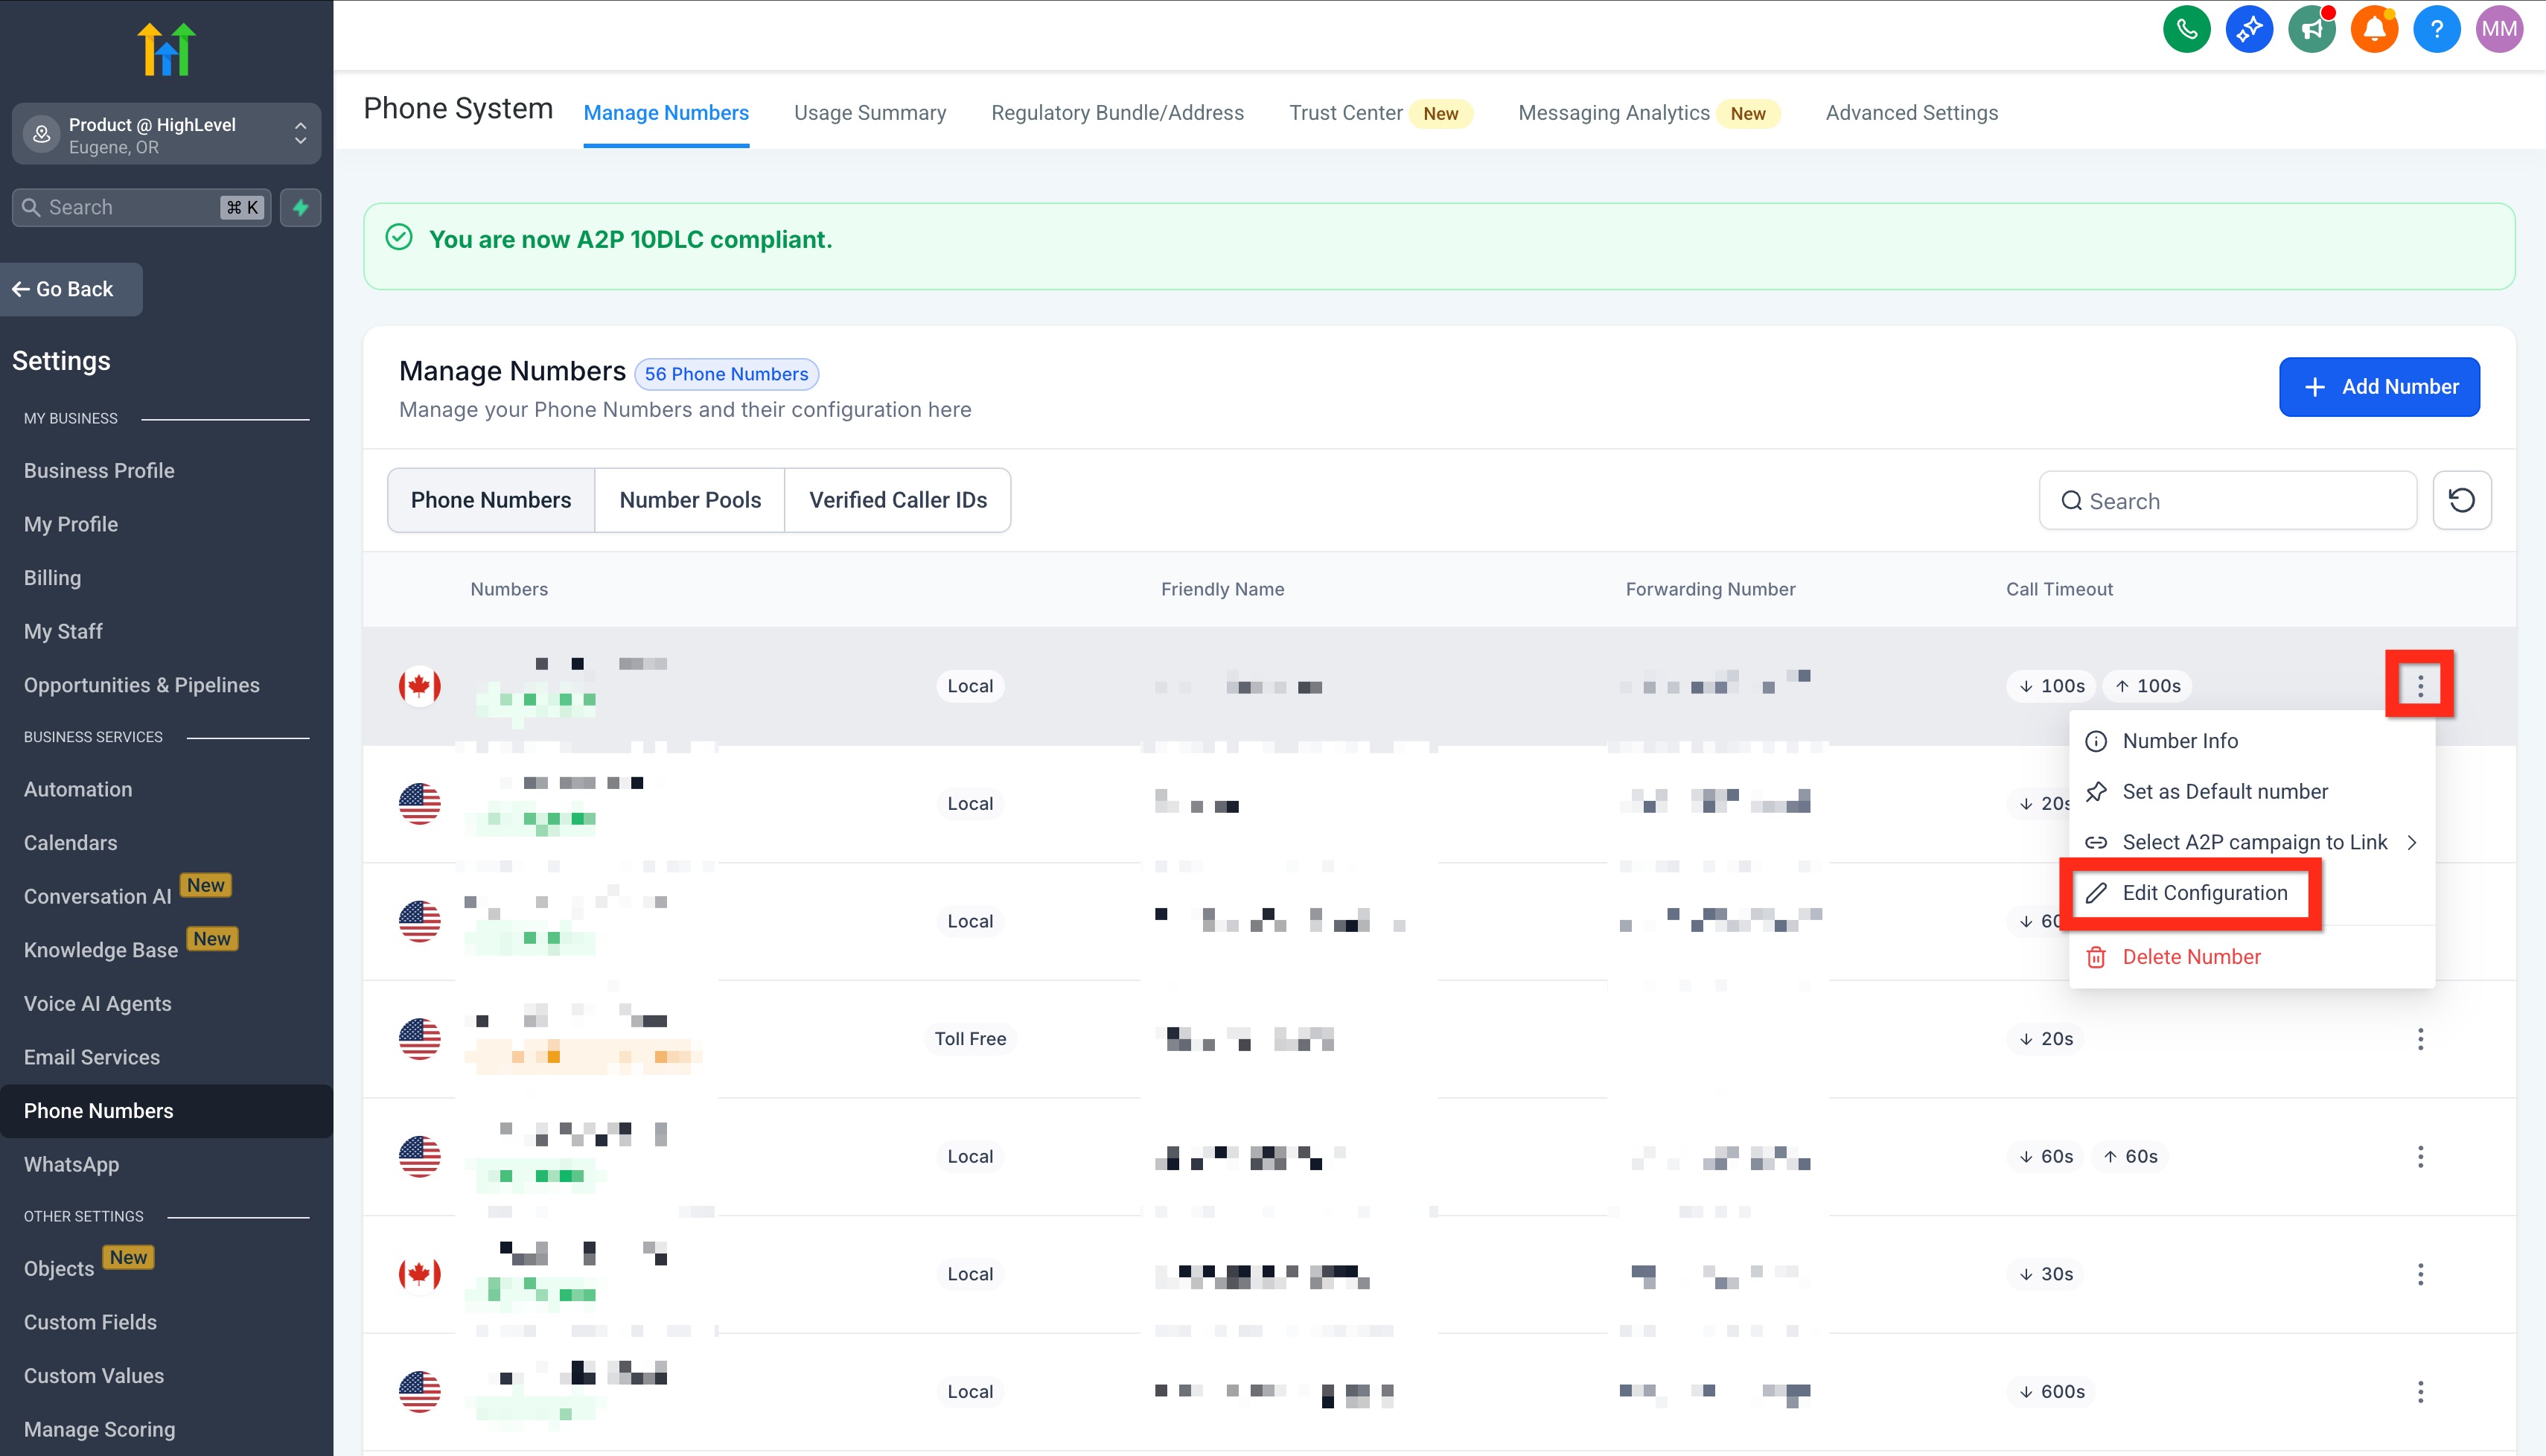Click the Go Back button
The image size is (2546, 1456).
point(71,289)
